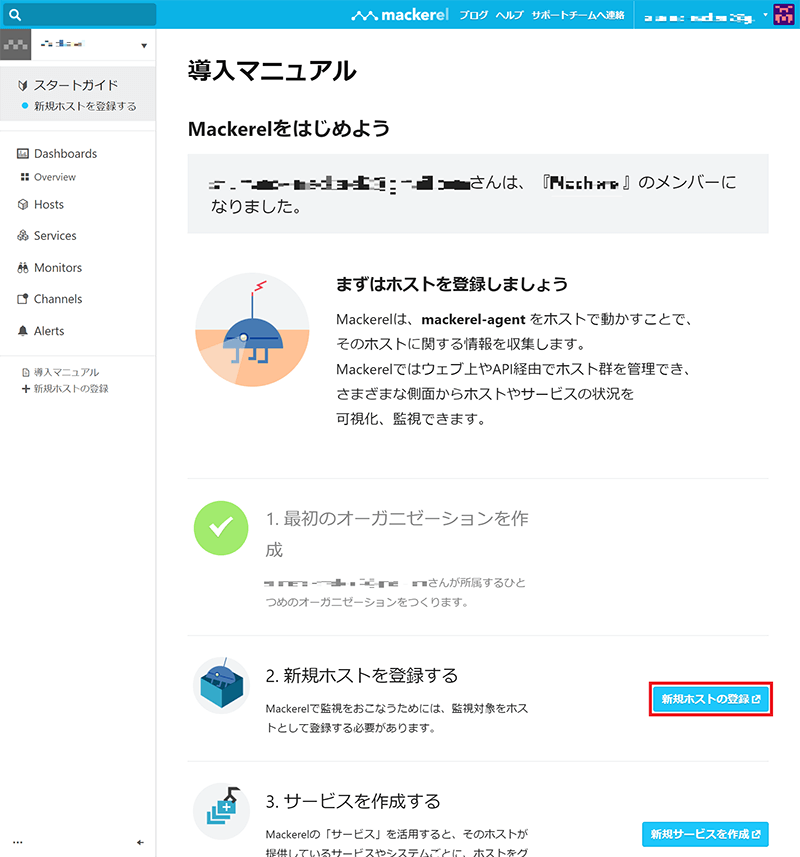Image resolution: width=800 pixels, height=857 pixels.
Task: Click the Mackerel logo in header
Action: (401, 16)
